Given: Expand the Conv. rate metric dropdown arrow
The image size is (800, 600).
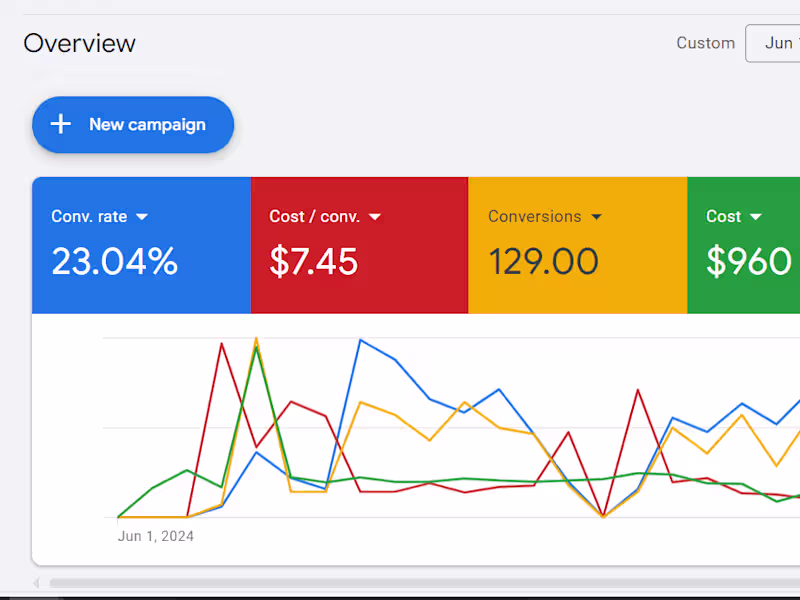Looking at the screenshot, I should tap(142, 217).
